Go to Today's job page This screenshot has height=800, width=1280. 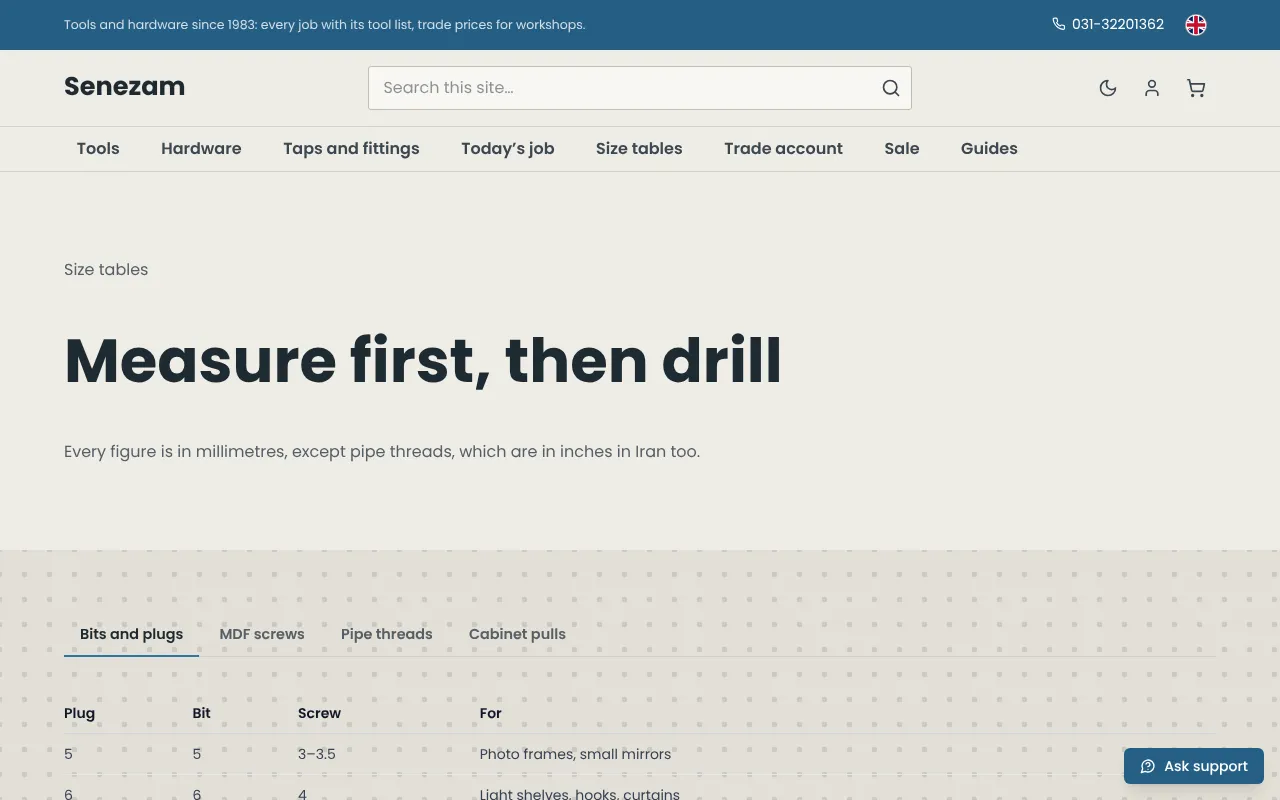coord(508,148)
